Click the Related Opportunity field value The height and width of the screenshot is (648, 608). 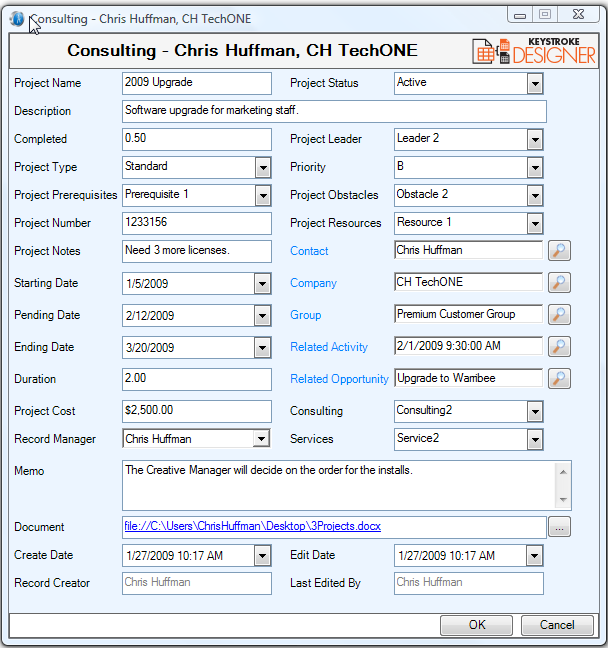(x=468, y=379)
